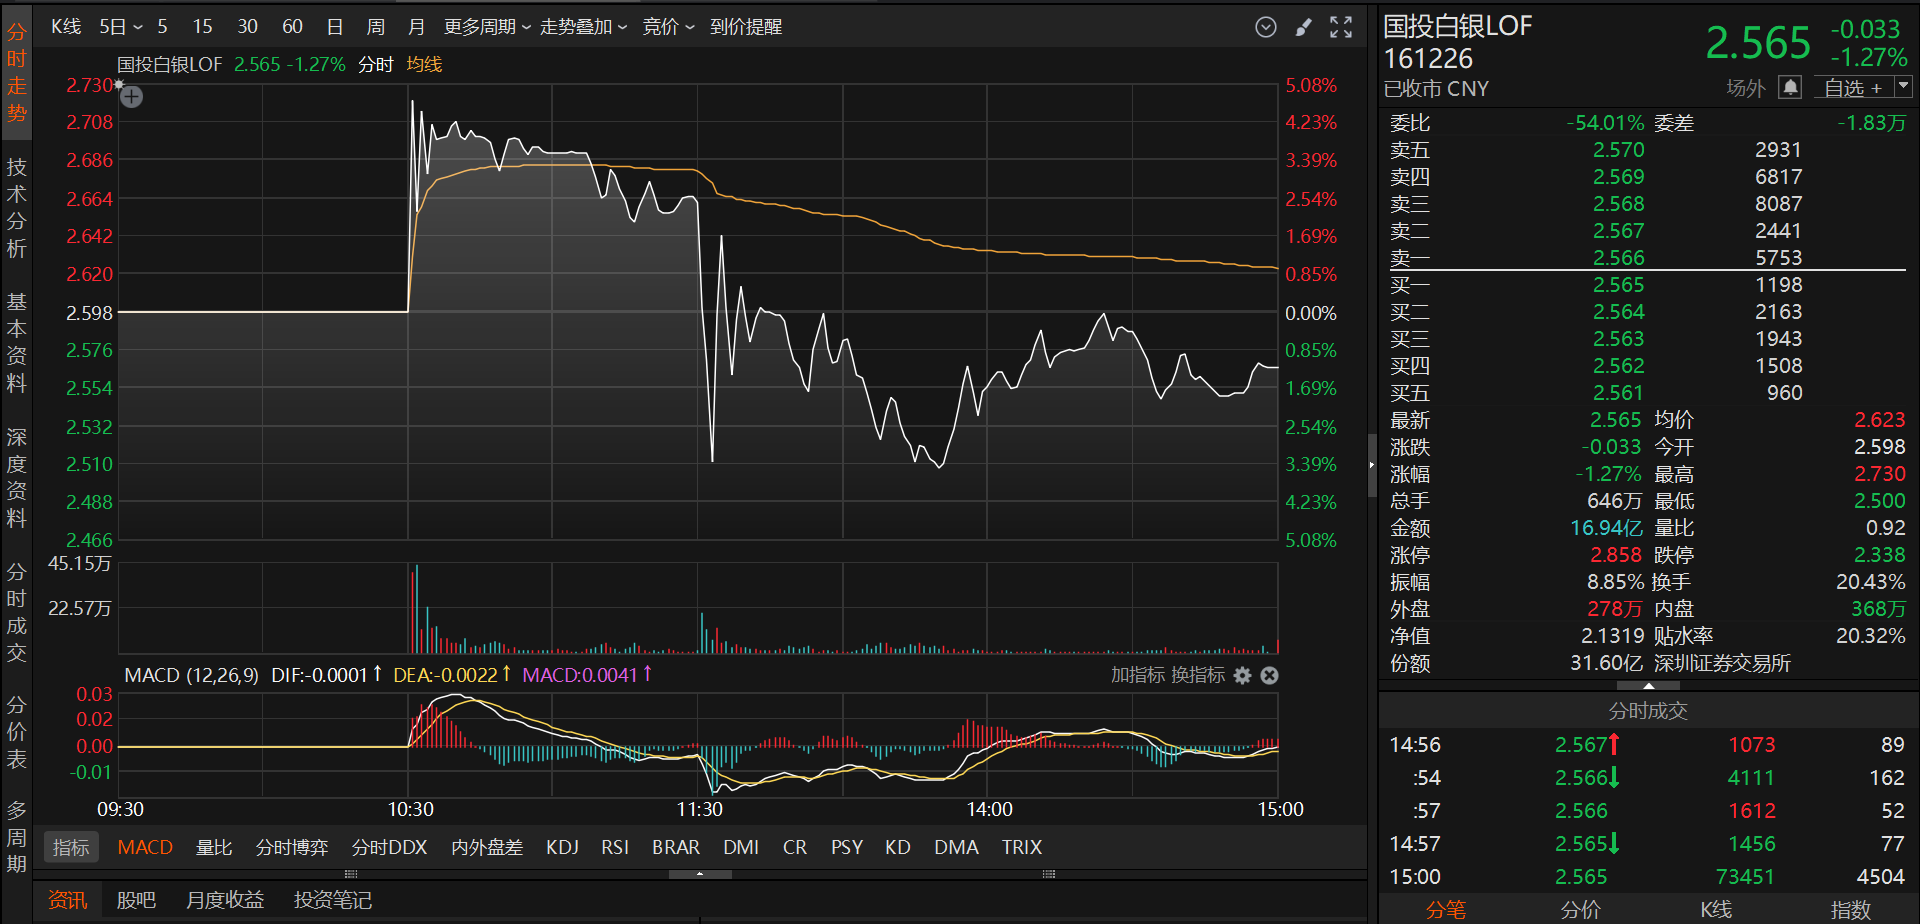Set a price alert with the bell icon
The width and height of the screenshot is (1920, 924).
coord(1790,88)
